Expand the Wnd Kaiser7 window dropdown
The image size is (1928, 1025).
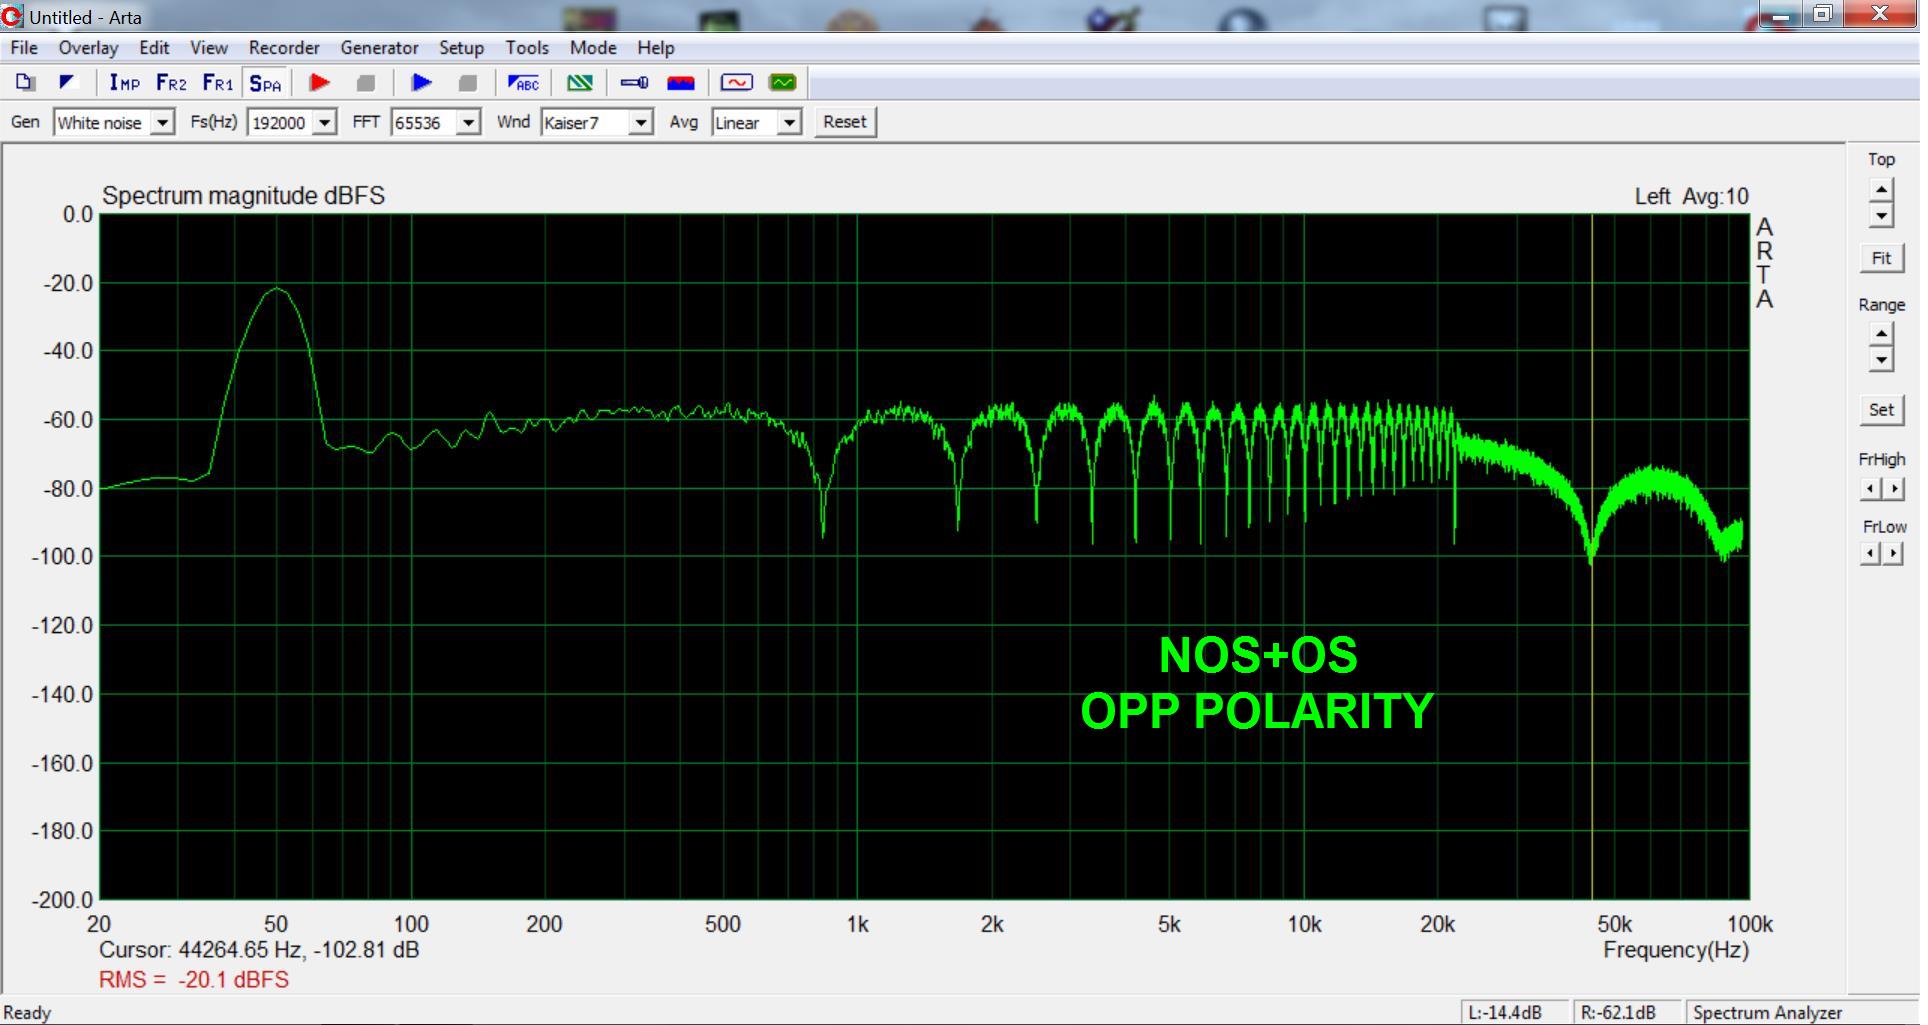click(641, 123)
